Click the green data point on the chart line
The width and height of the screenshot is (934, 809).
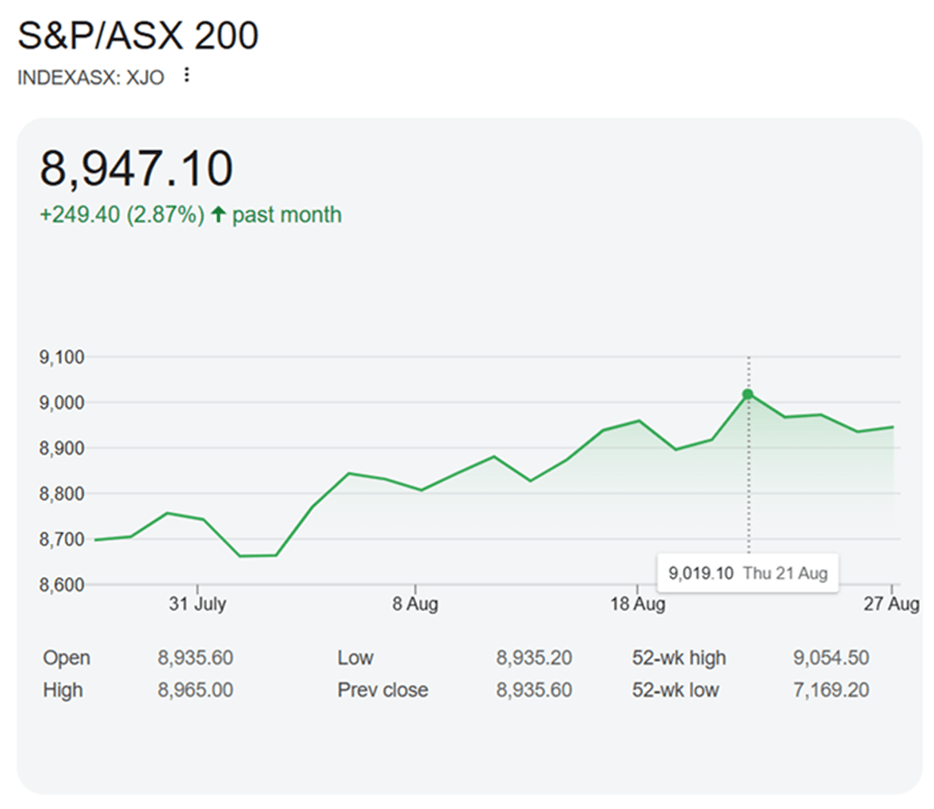tap(748, 394)
